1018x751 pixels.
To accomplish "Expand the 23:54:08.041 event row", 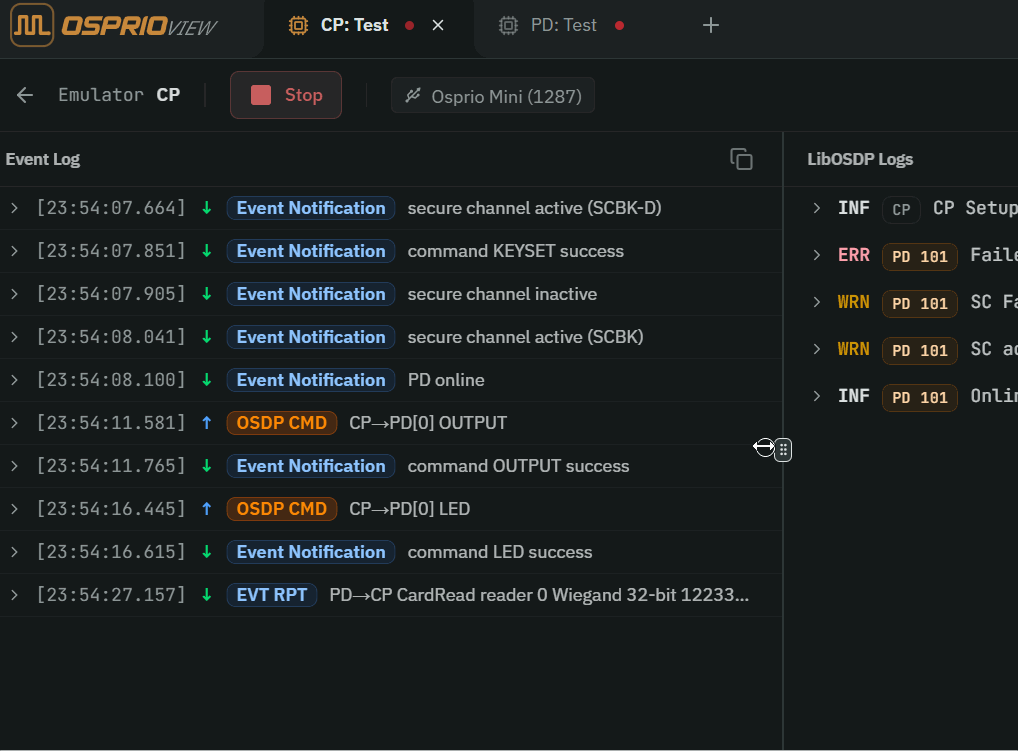I will 14,337.
